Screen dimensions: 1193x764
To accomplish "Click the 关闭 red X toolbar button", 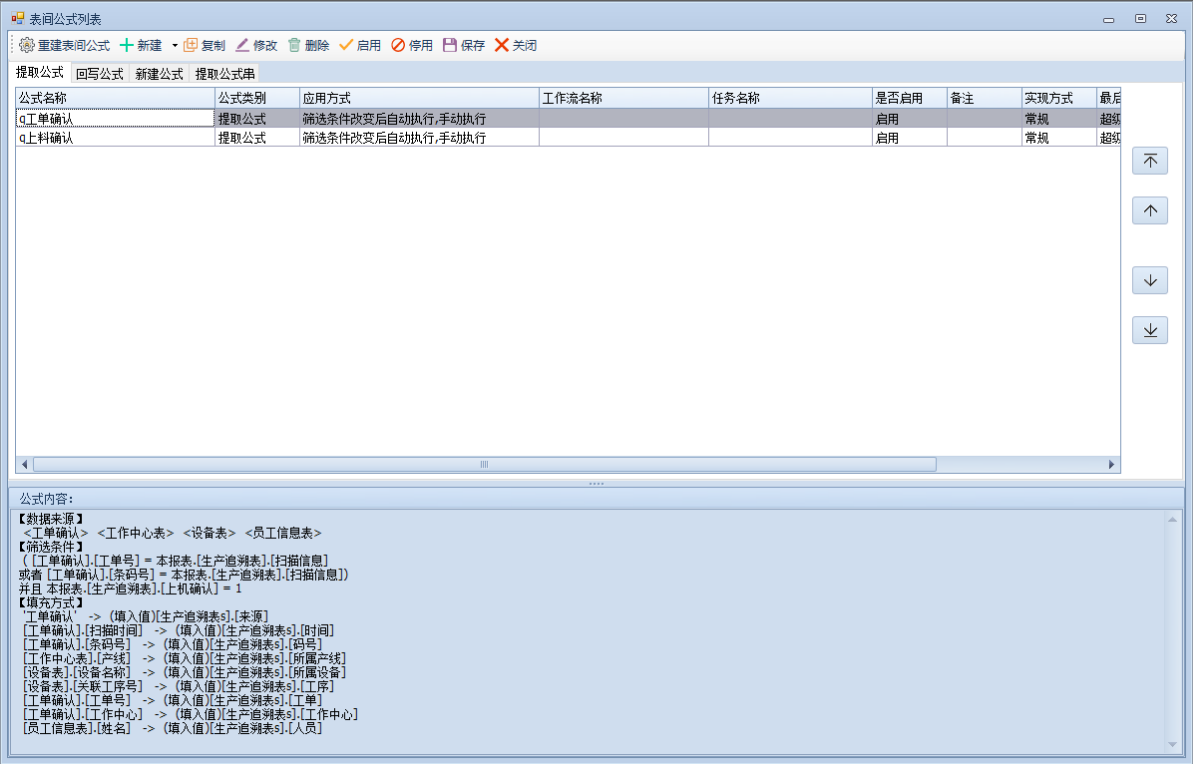I will [x=502, y=45].
